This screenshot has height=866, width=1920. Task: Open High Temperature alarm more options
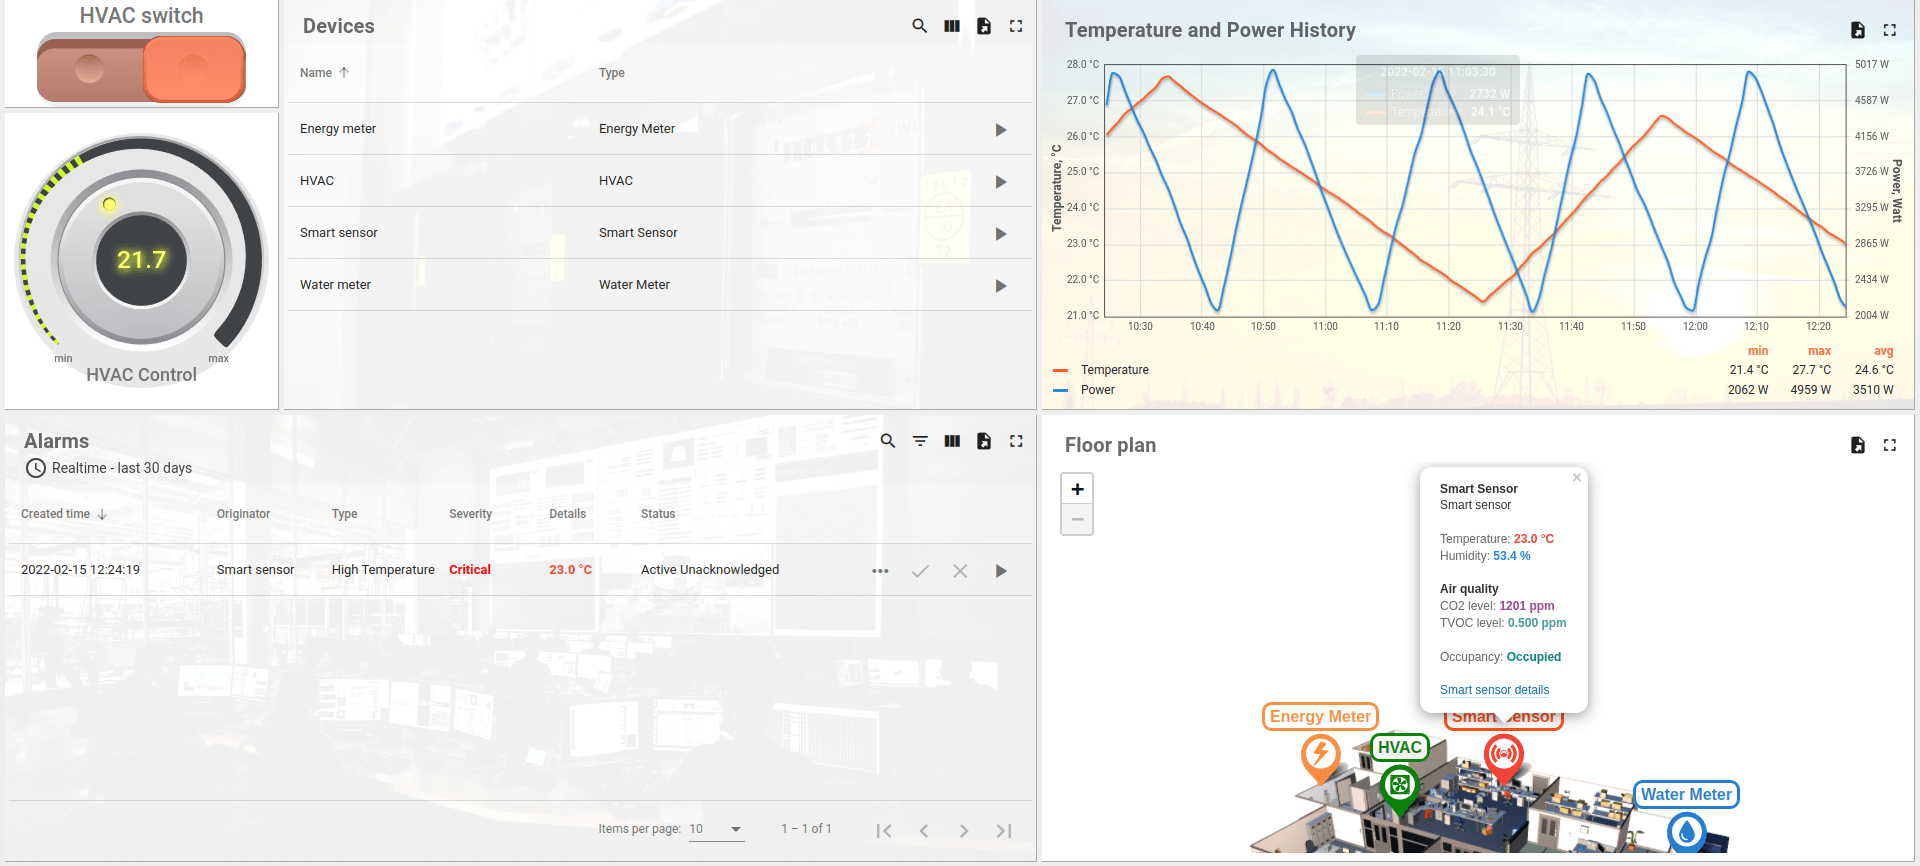coord(880,571)
